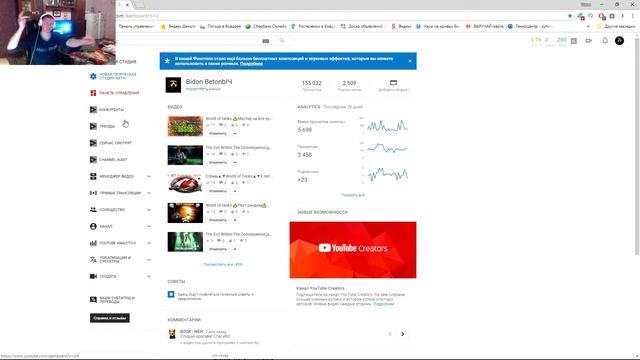
Task: Open the Доска объявлений bookmark
Action: (x=362, y=26)
